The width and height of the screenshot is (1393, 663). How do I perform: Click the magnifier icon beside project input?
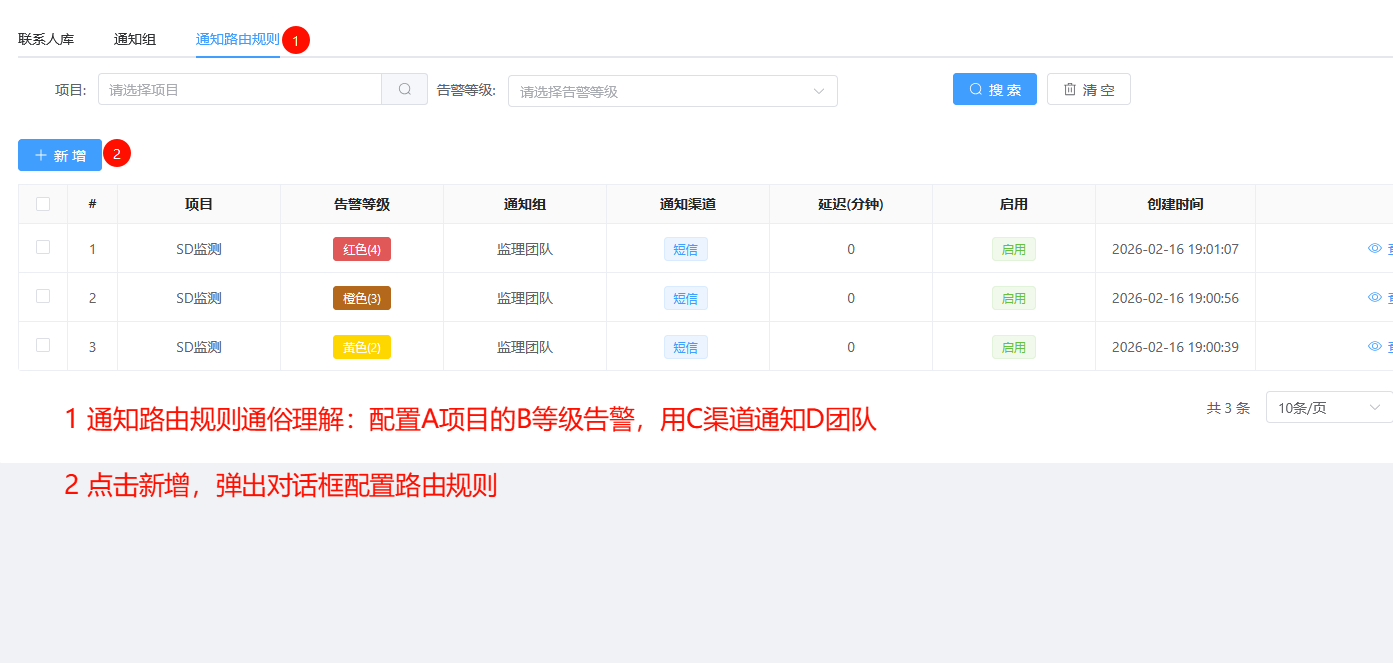coord(405,89)
